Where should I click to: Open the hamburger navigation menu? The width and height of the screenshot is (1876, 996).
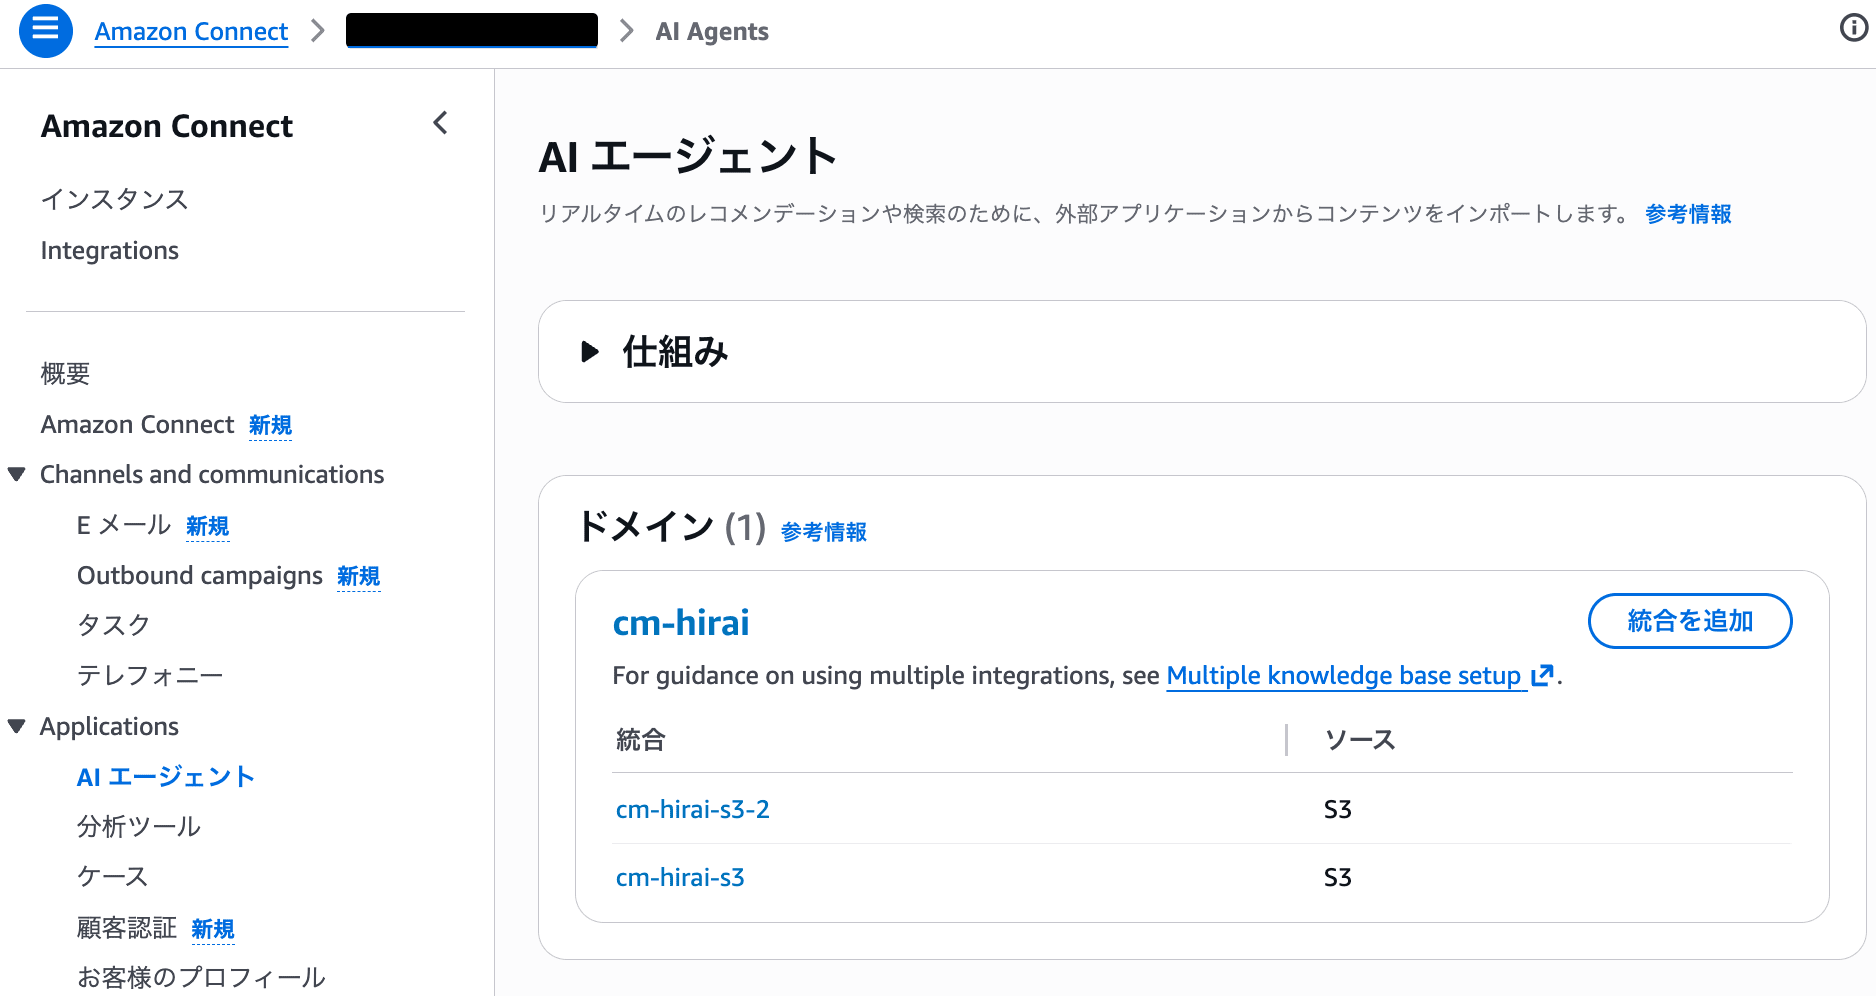point(45,30)
